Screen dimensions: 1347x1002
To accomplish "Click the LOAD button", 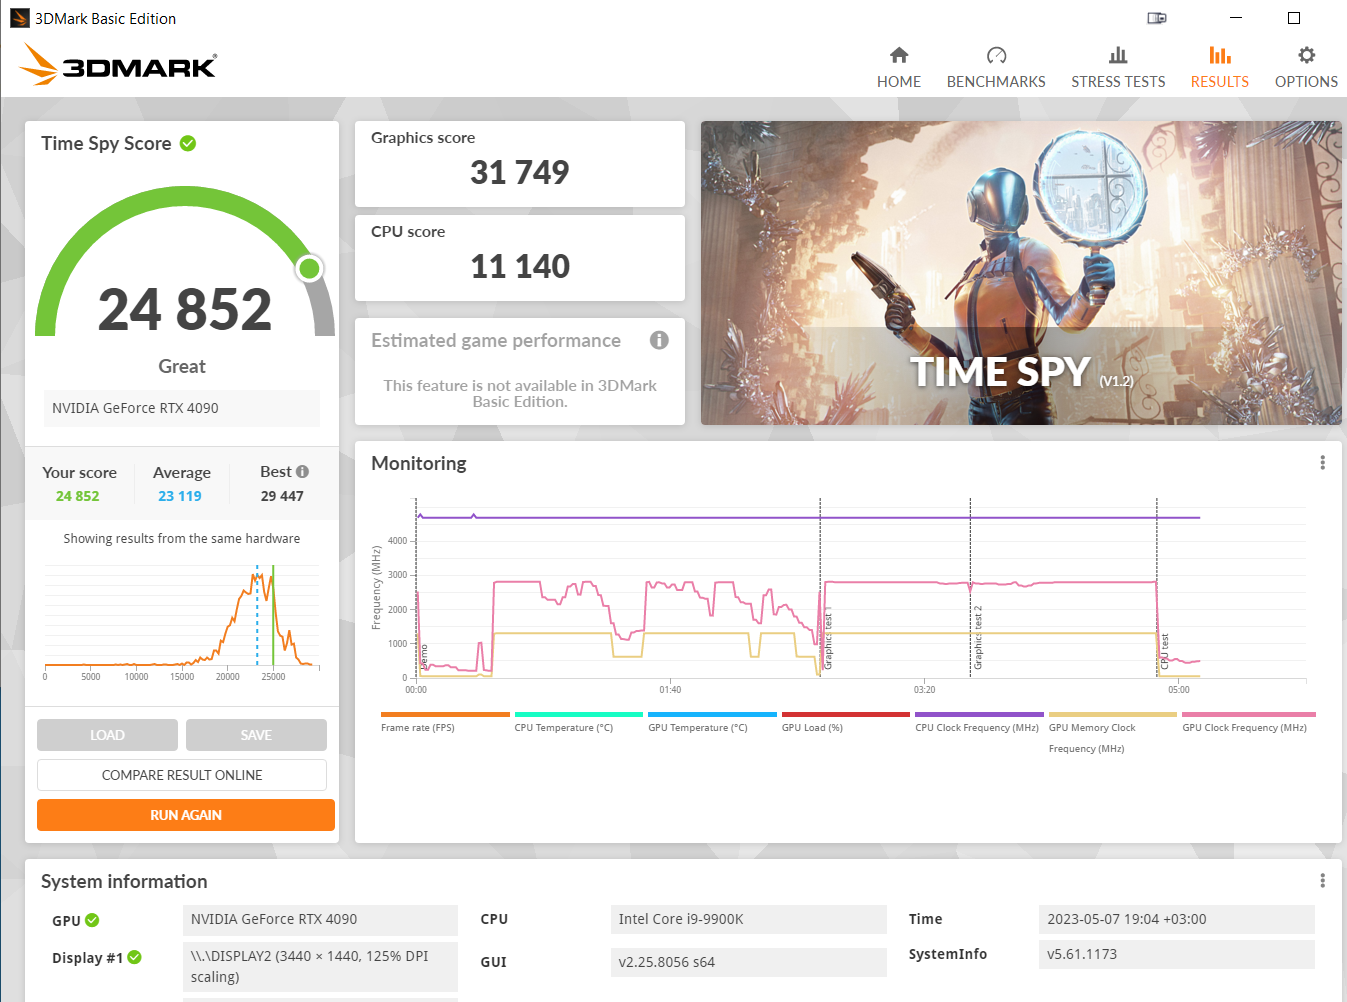I will coord(107,735).
